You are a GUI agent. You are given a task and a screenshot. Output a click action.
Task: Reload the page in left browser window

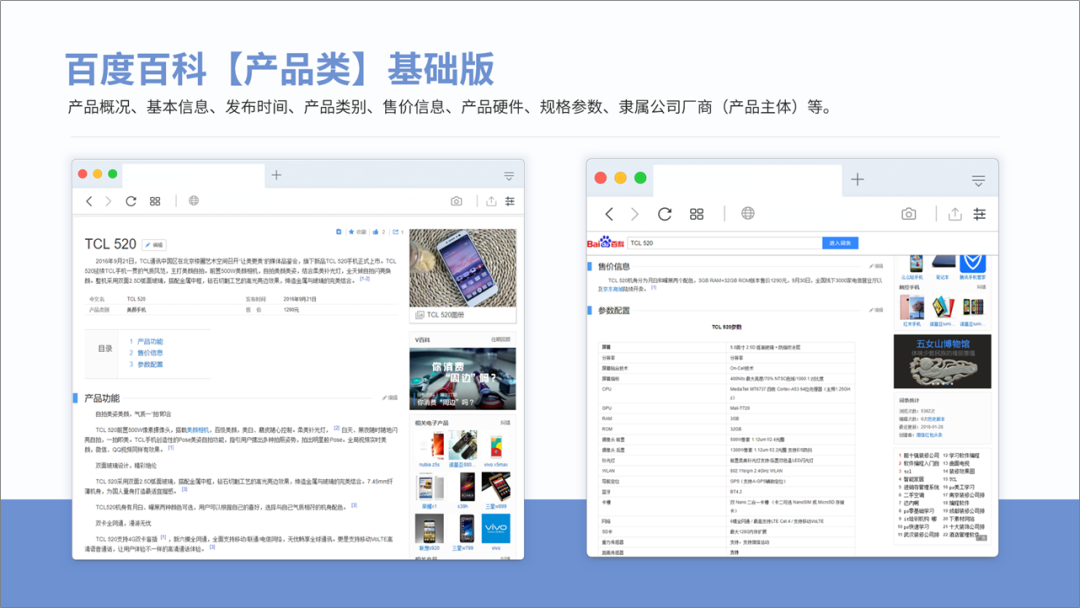[x=131, y=201]
